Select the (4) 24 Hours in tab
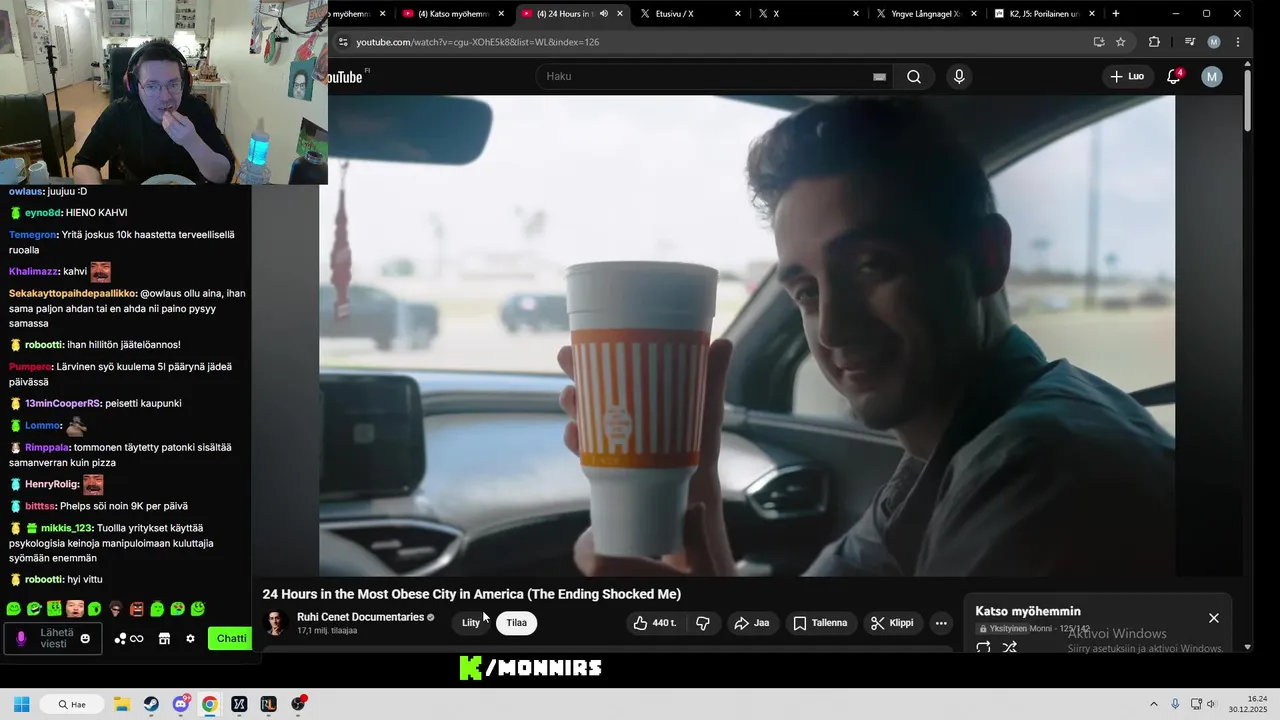Screen dimensions: 1280x720 [571, 14]
